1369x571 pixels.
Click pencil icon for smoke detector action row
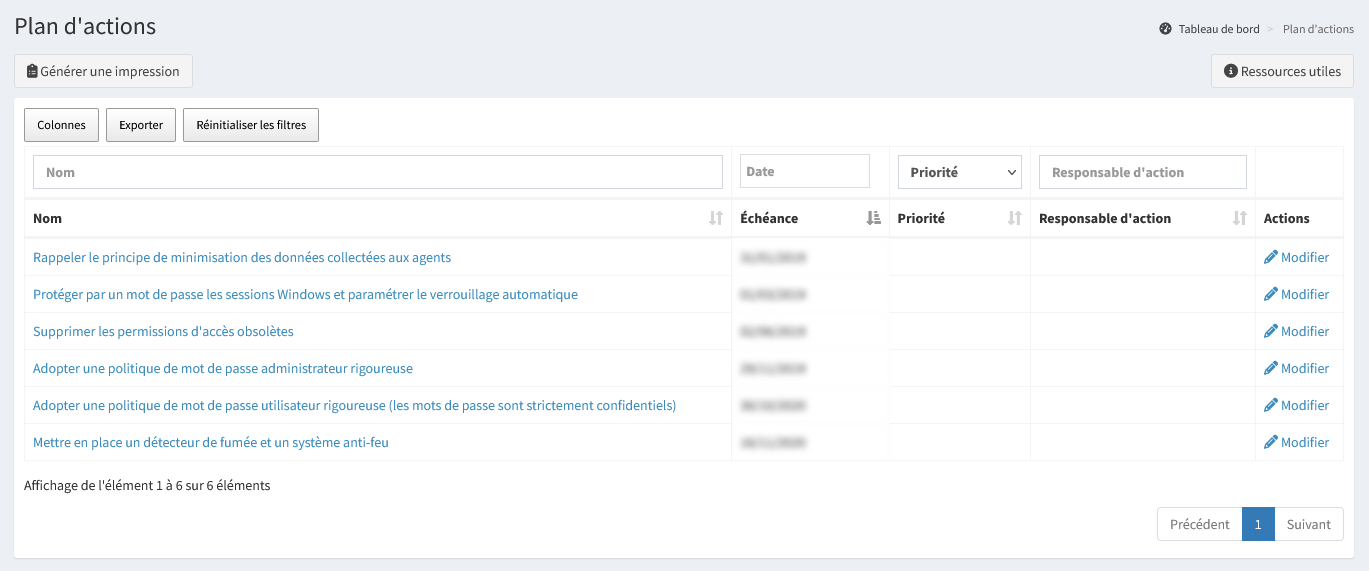coord(1271,442)
